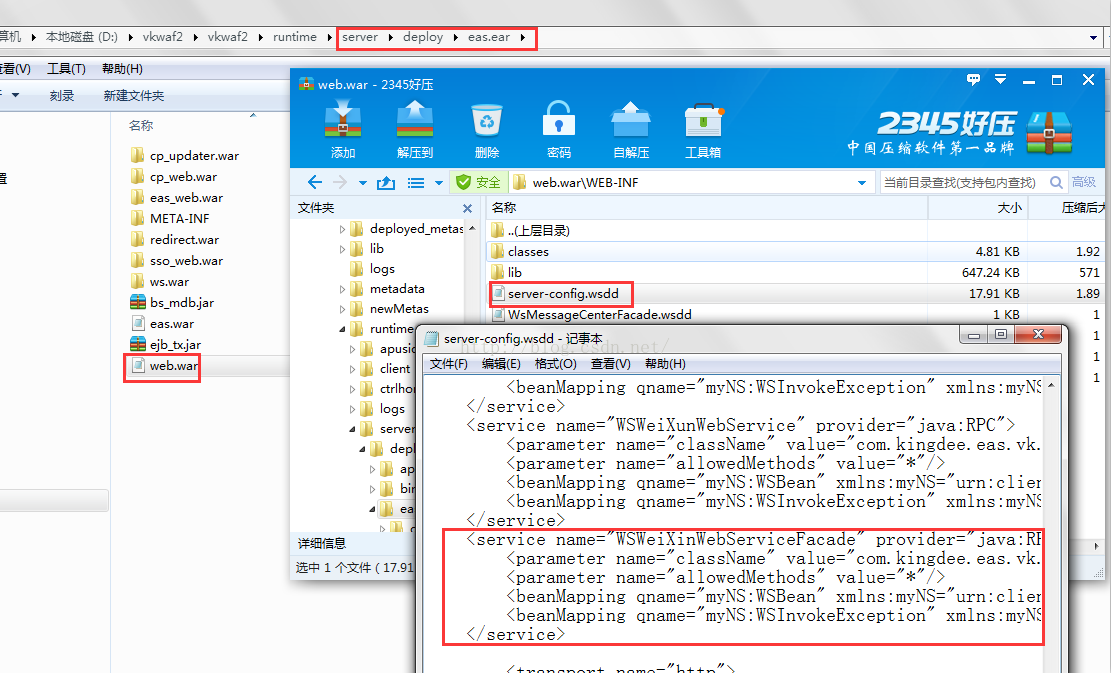Open 文件(F) menu in Notepad
Screen dimensions: 1111x673
point(449,363)
